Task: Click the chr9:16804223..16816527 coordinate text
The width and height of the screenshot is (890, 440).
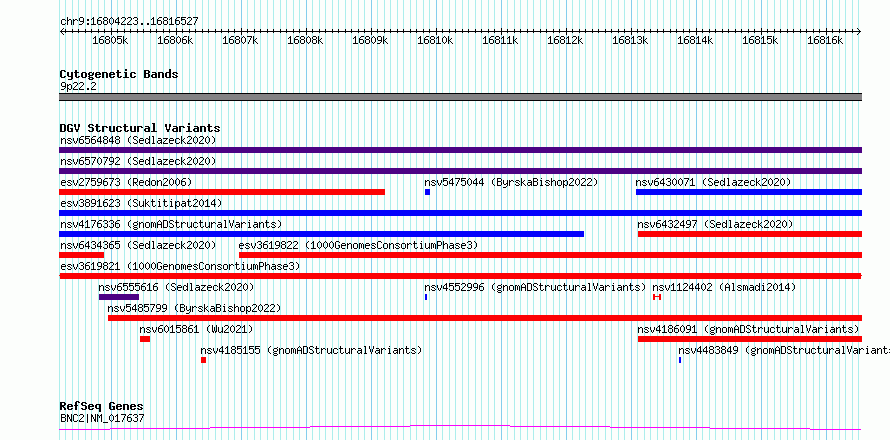Action: [129, 21]
